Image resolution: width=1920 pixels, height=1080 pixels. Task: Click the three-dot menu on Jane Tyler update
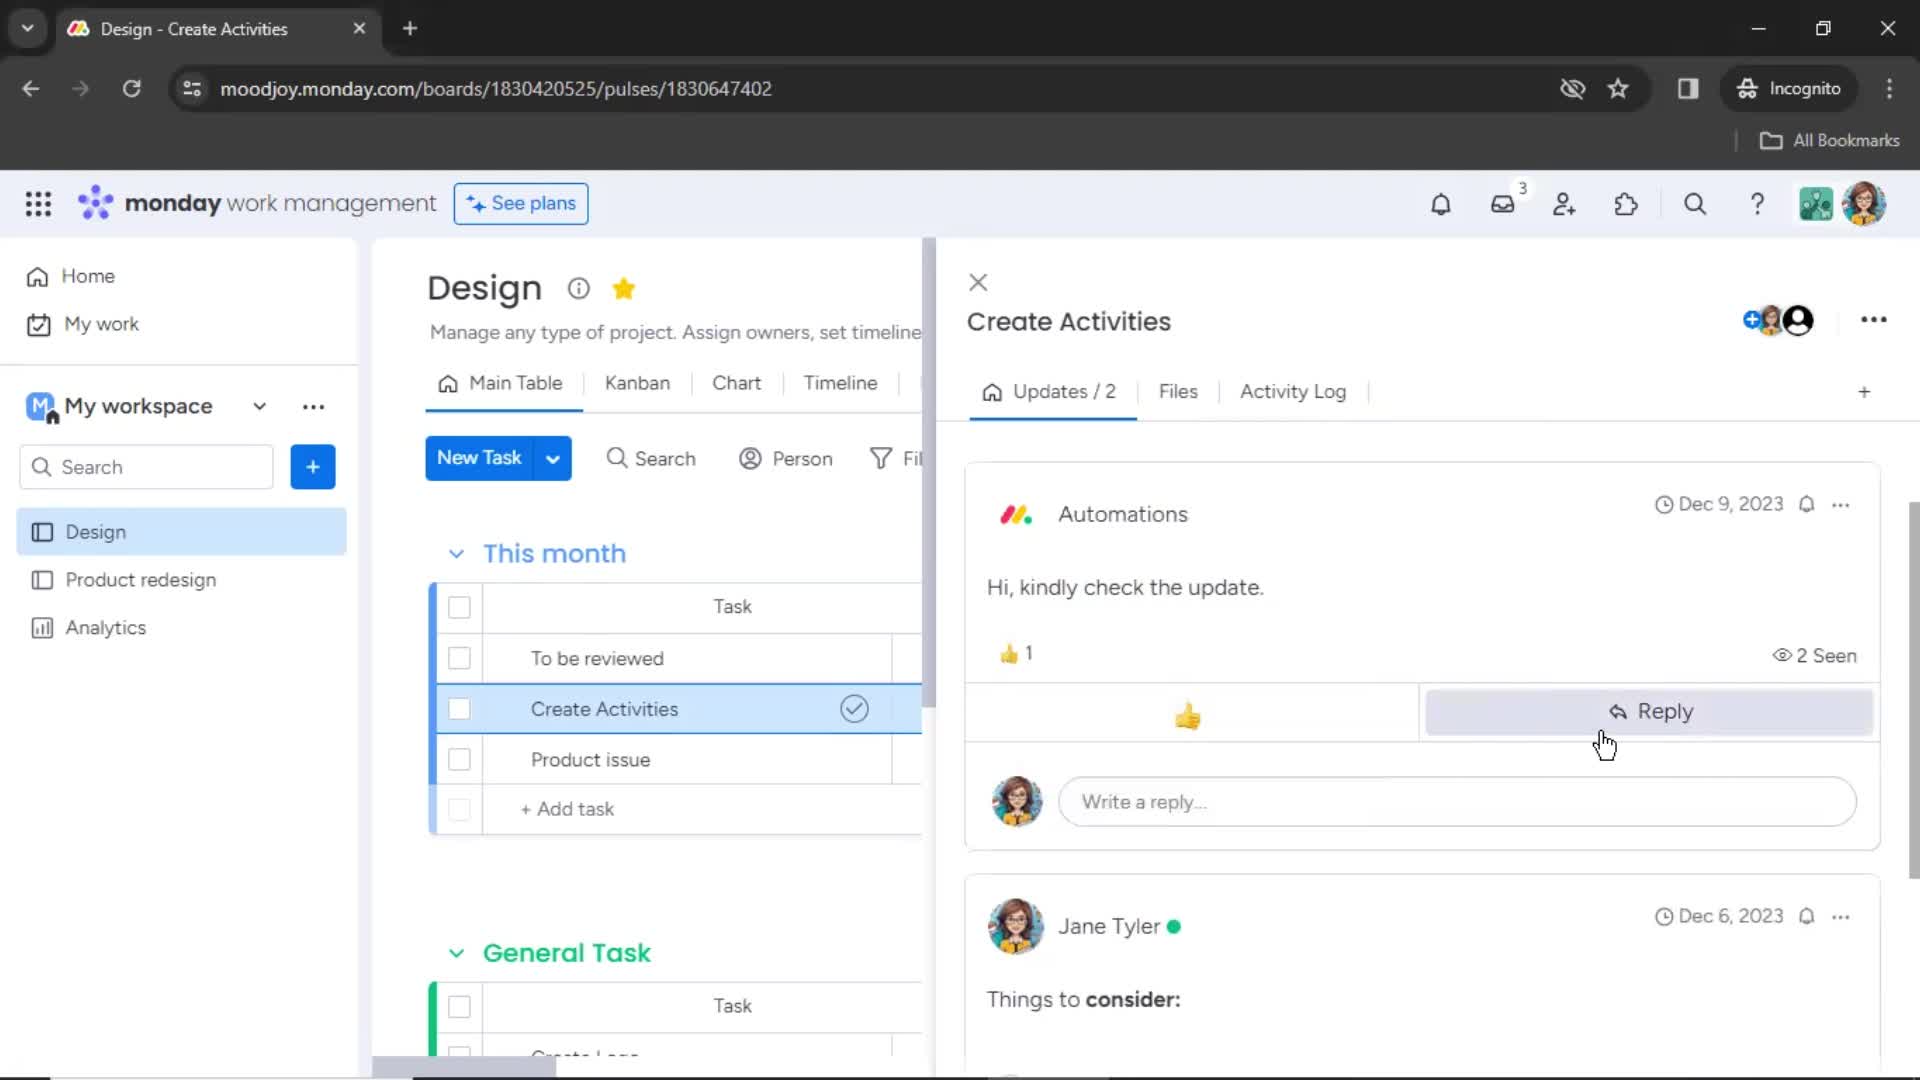(1840, 915)
